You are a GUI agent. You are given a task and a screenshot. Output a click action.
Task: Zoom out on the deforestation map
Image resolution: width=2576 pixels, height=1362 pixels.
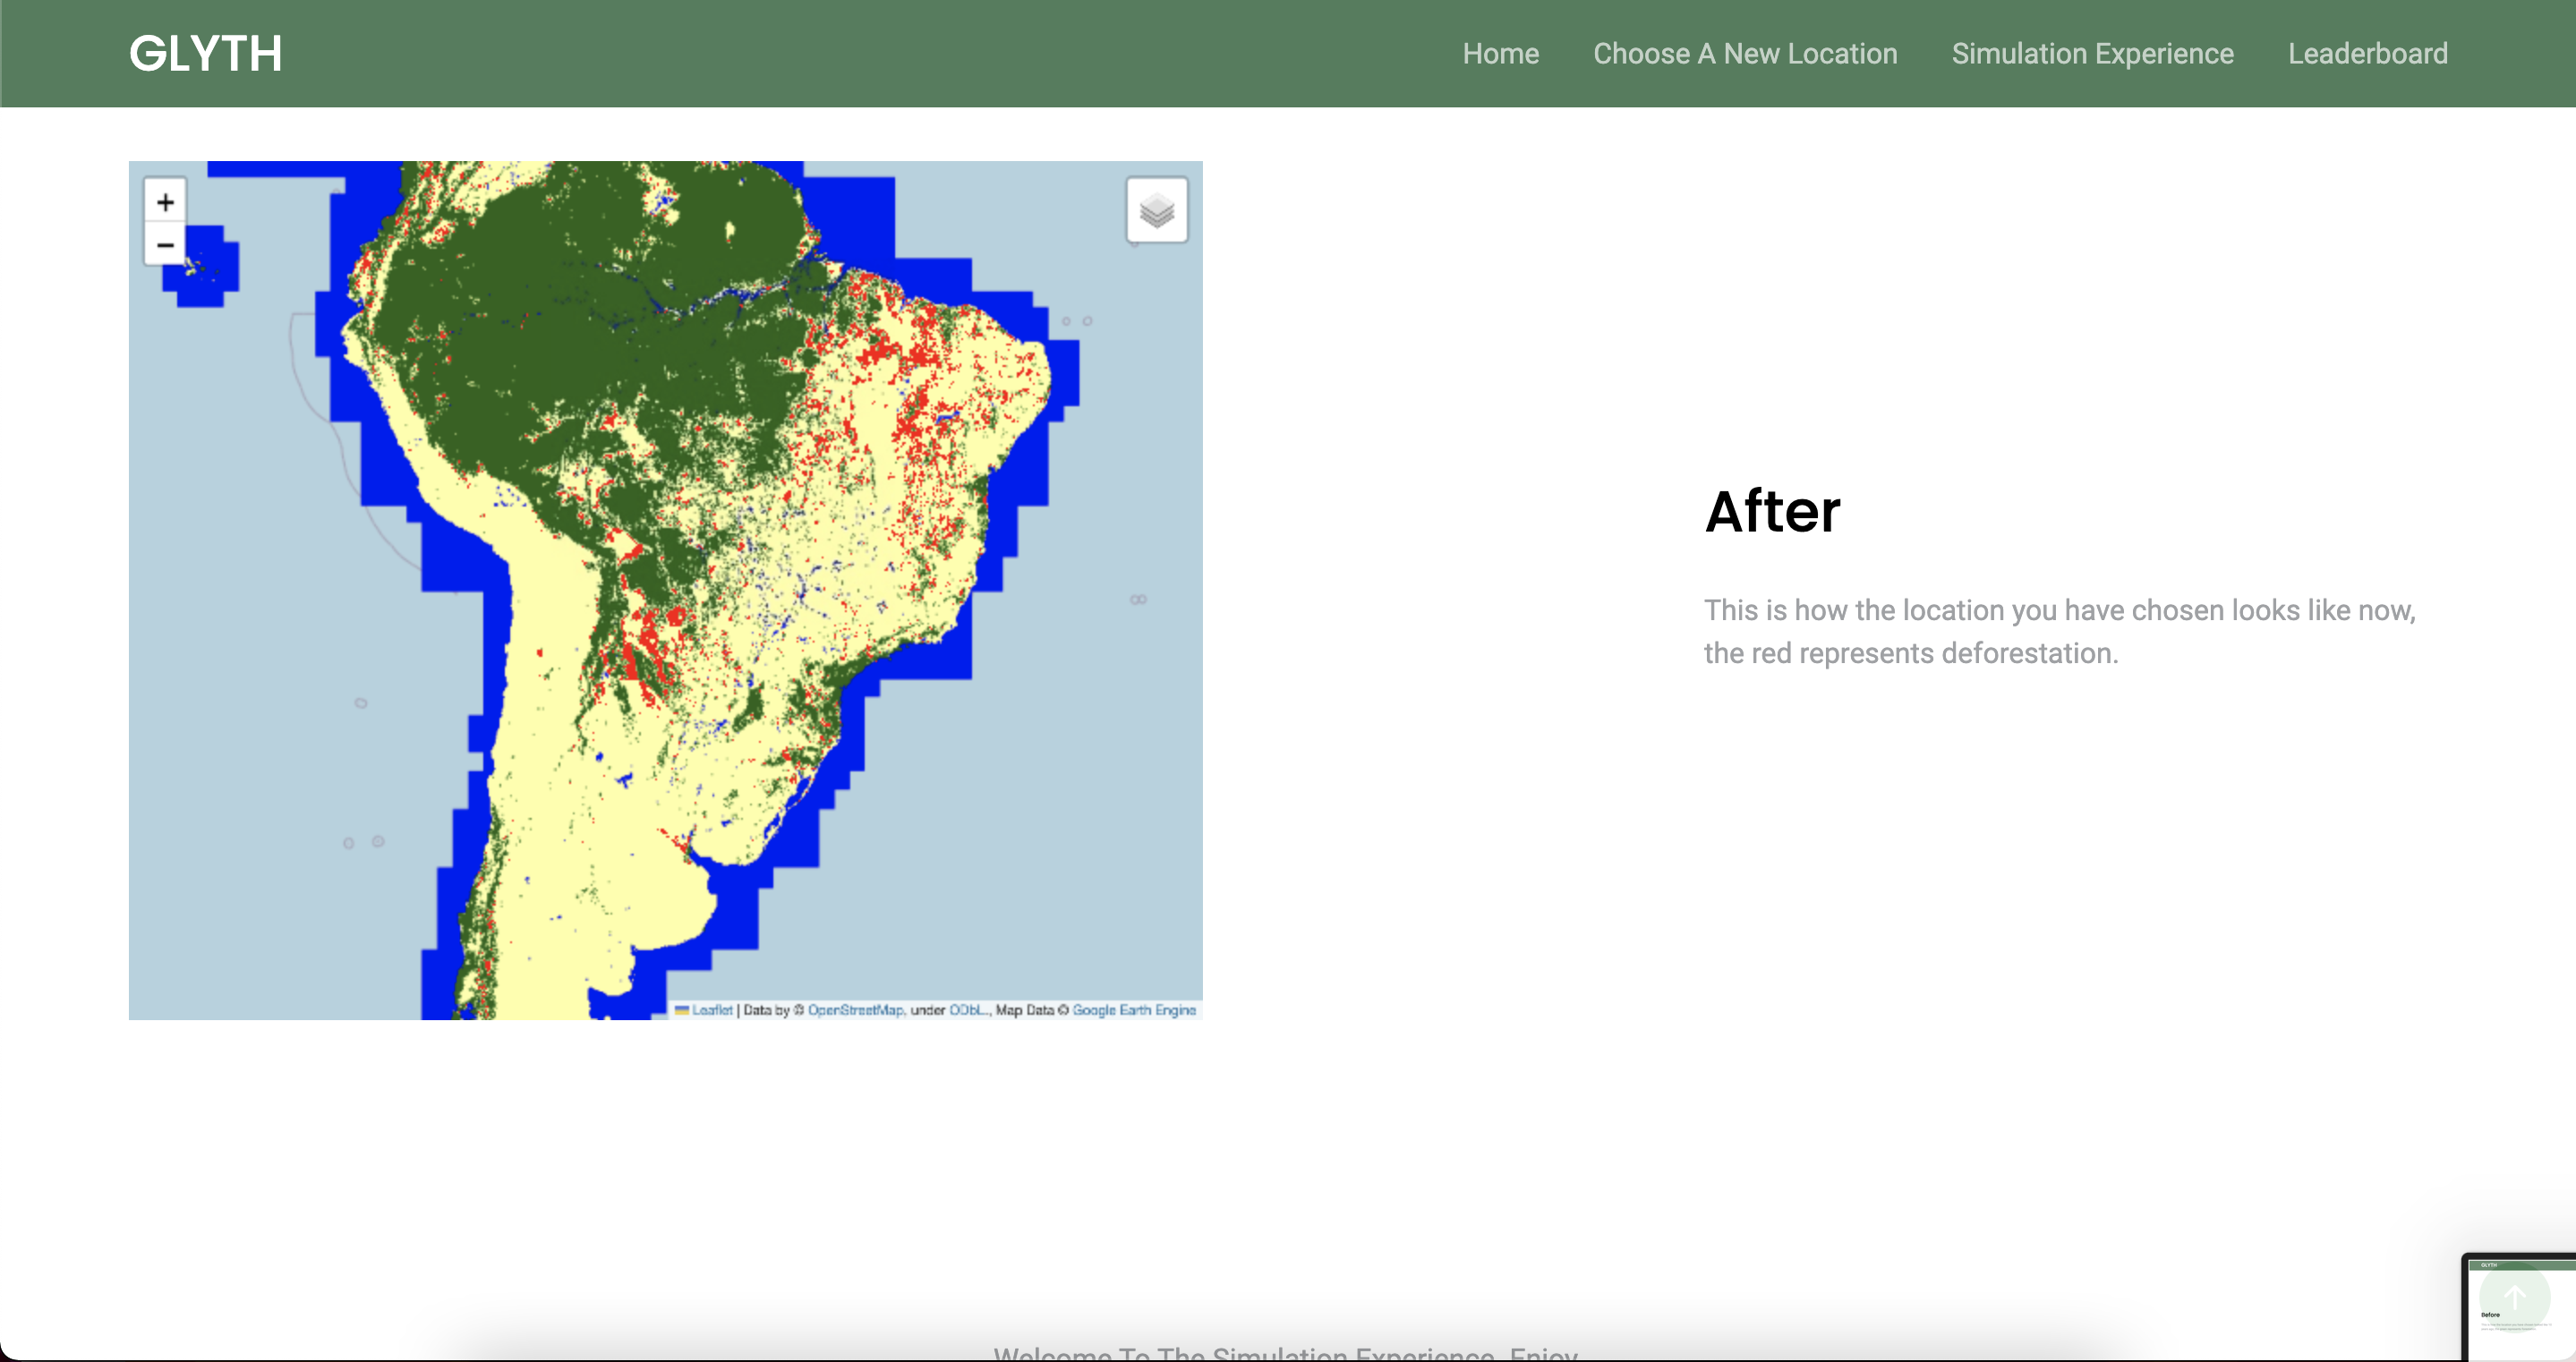pos(165,245)
